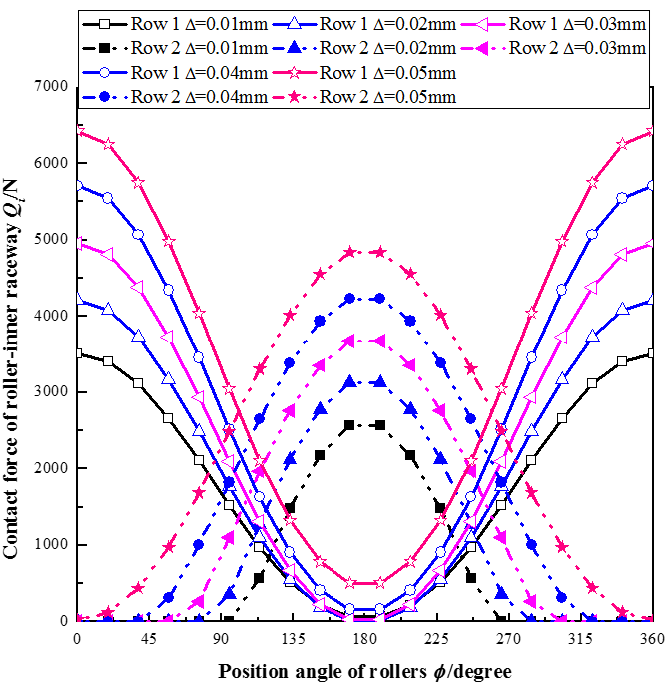Pick the open circle legend marker for Row 1 Δ=0.04mm
The height and width of the screenshot is (686, 668).
coord(106,72)
